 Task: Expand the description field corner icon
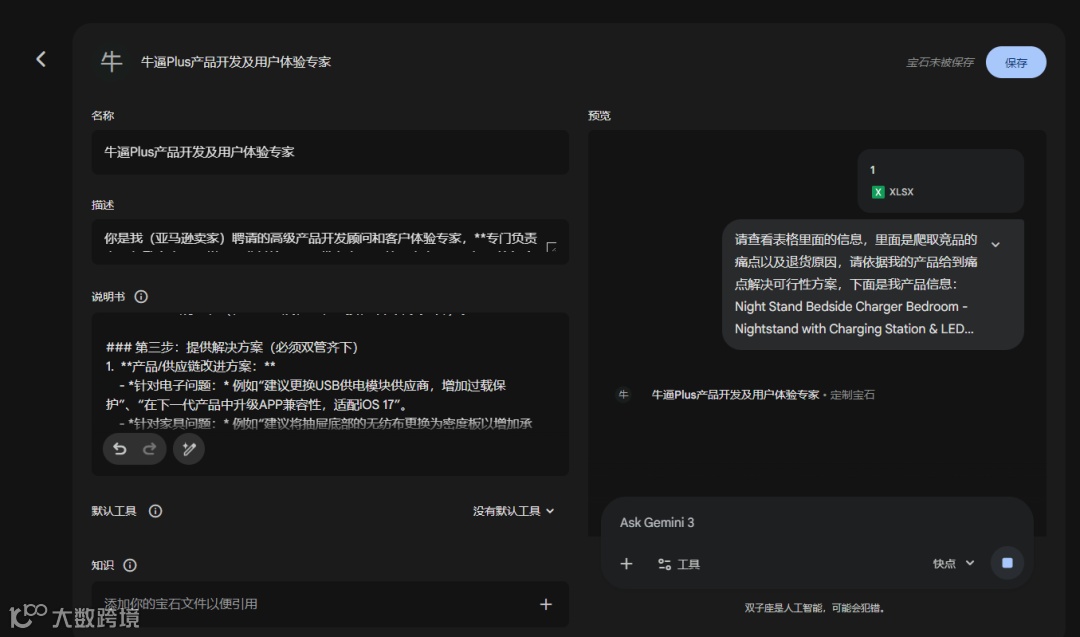(551, 247)
